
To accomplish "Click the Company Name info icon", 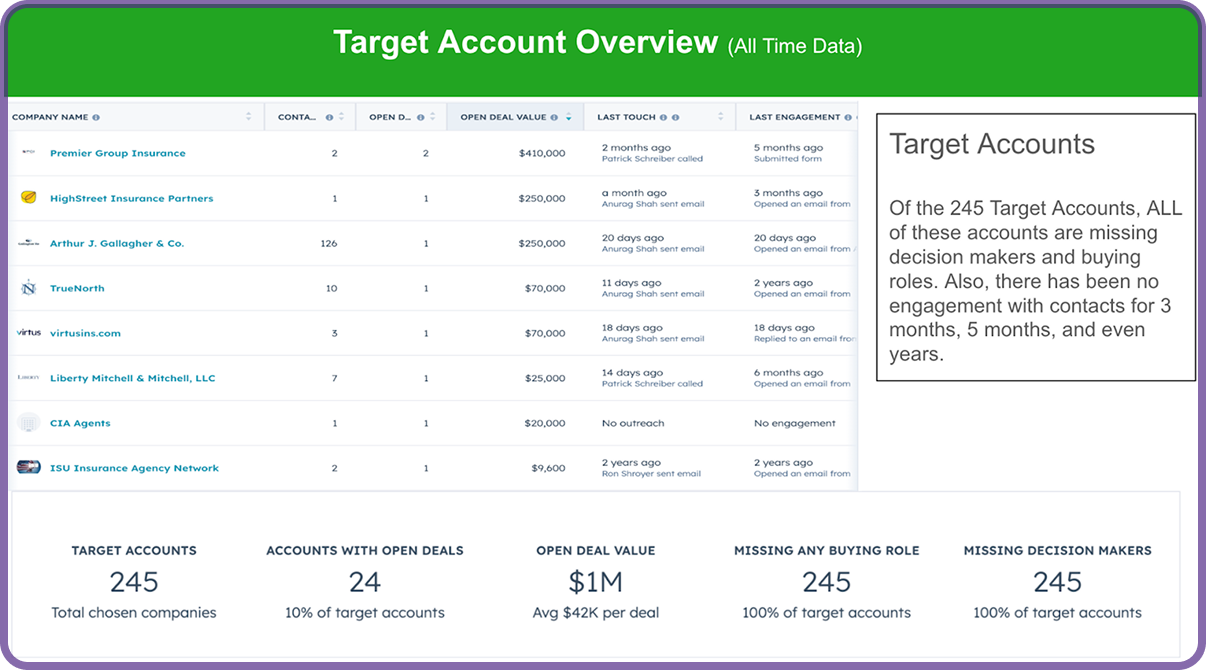I will (x=96, y=117).
